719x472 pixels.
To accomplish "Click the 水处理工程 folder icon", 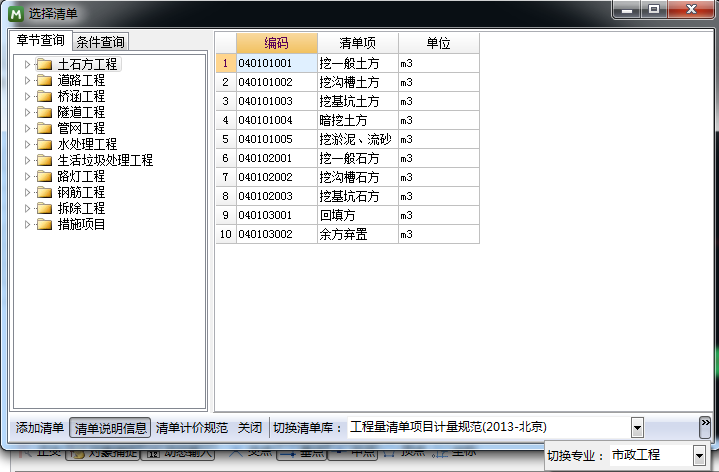I will pos(44,145).
